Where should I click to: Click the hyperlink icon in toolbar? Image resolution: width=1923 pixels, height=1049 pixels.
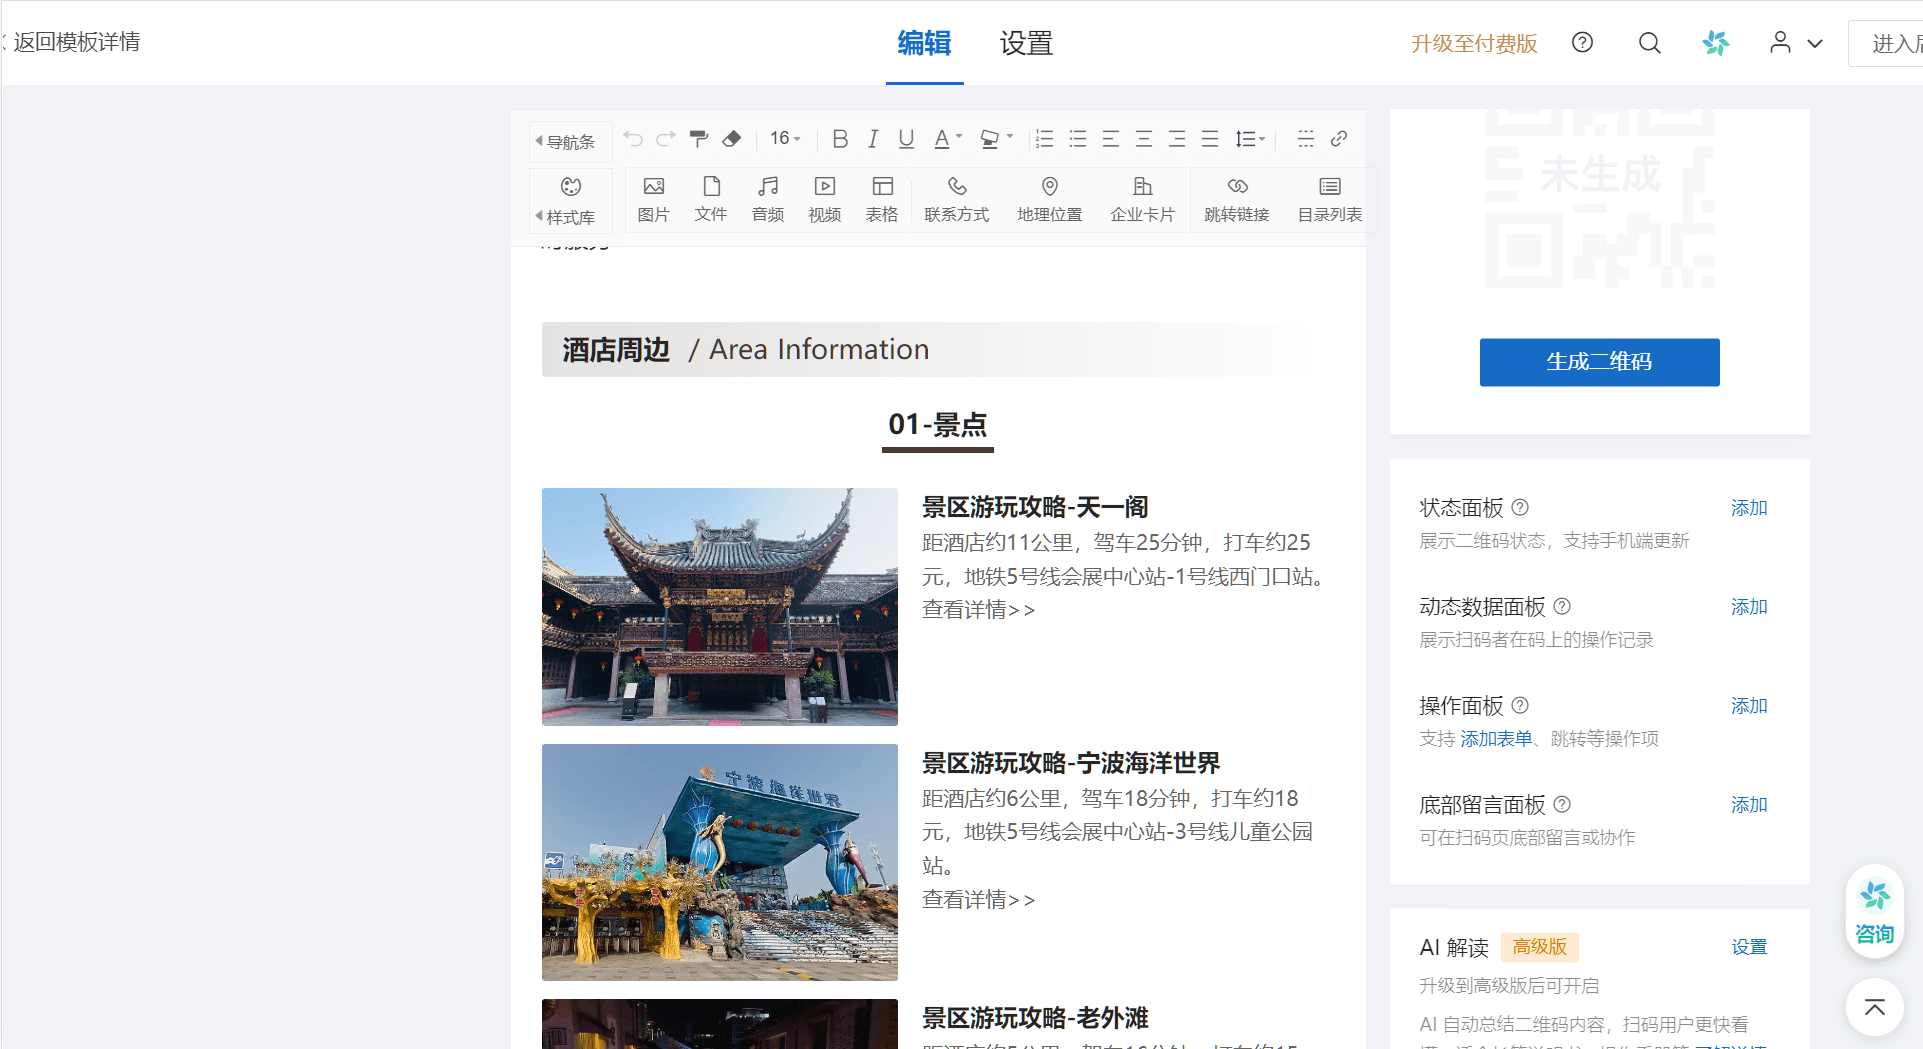coord(1339,139)
